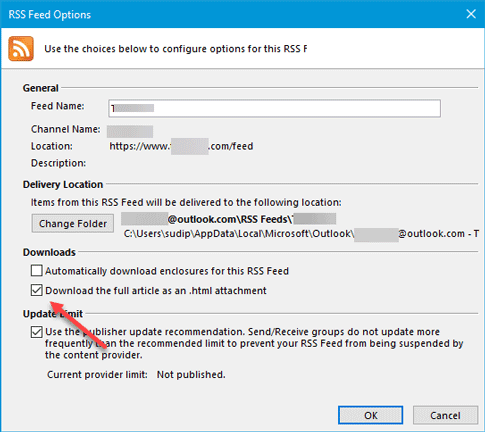Click the orange RSS feed icon

(x=21, y=49)
